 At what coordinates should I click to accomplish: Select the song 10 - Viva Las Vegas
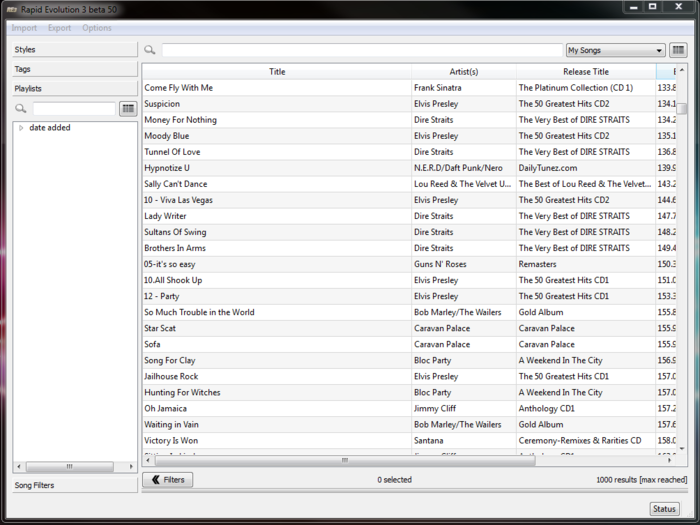tap(277, 200)
